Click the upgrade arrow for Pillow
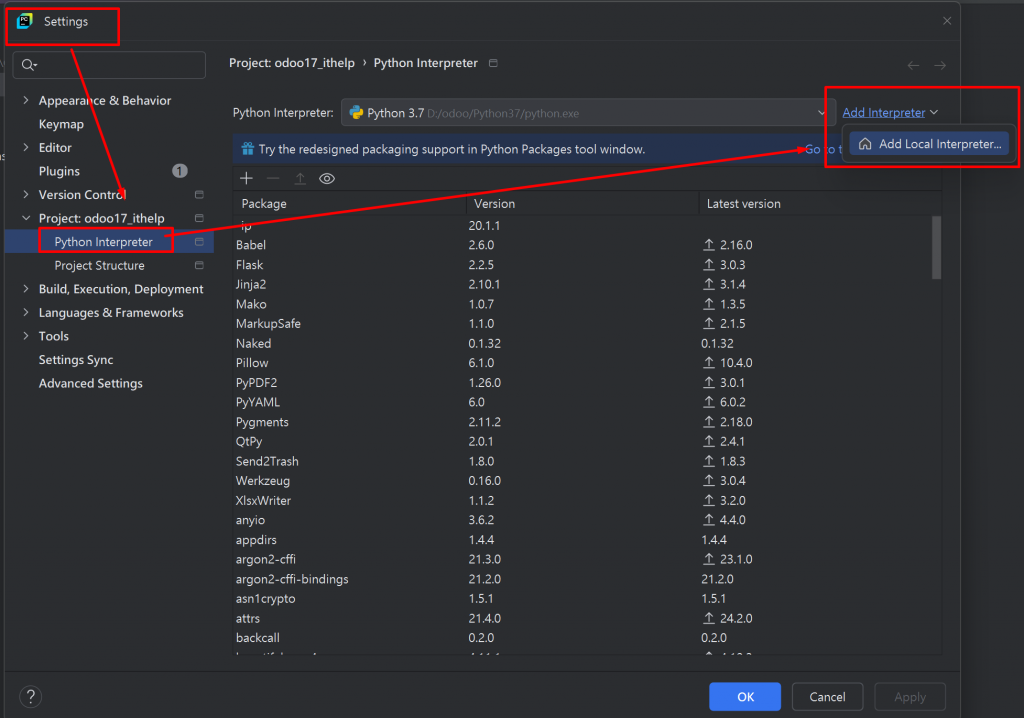Screen dimensions: 1024x718 pos(709,363)
